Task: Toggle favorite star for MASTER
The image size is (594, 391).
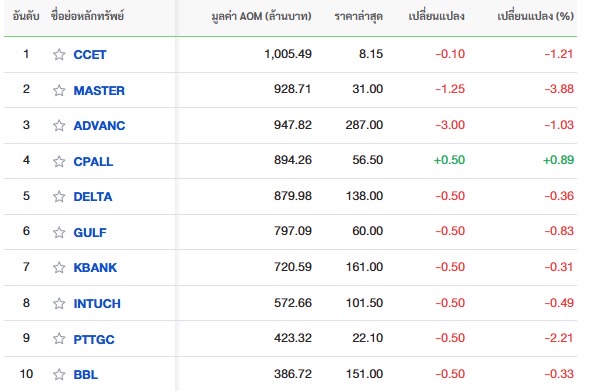Action: [59, 90]
